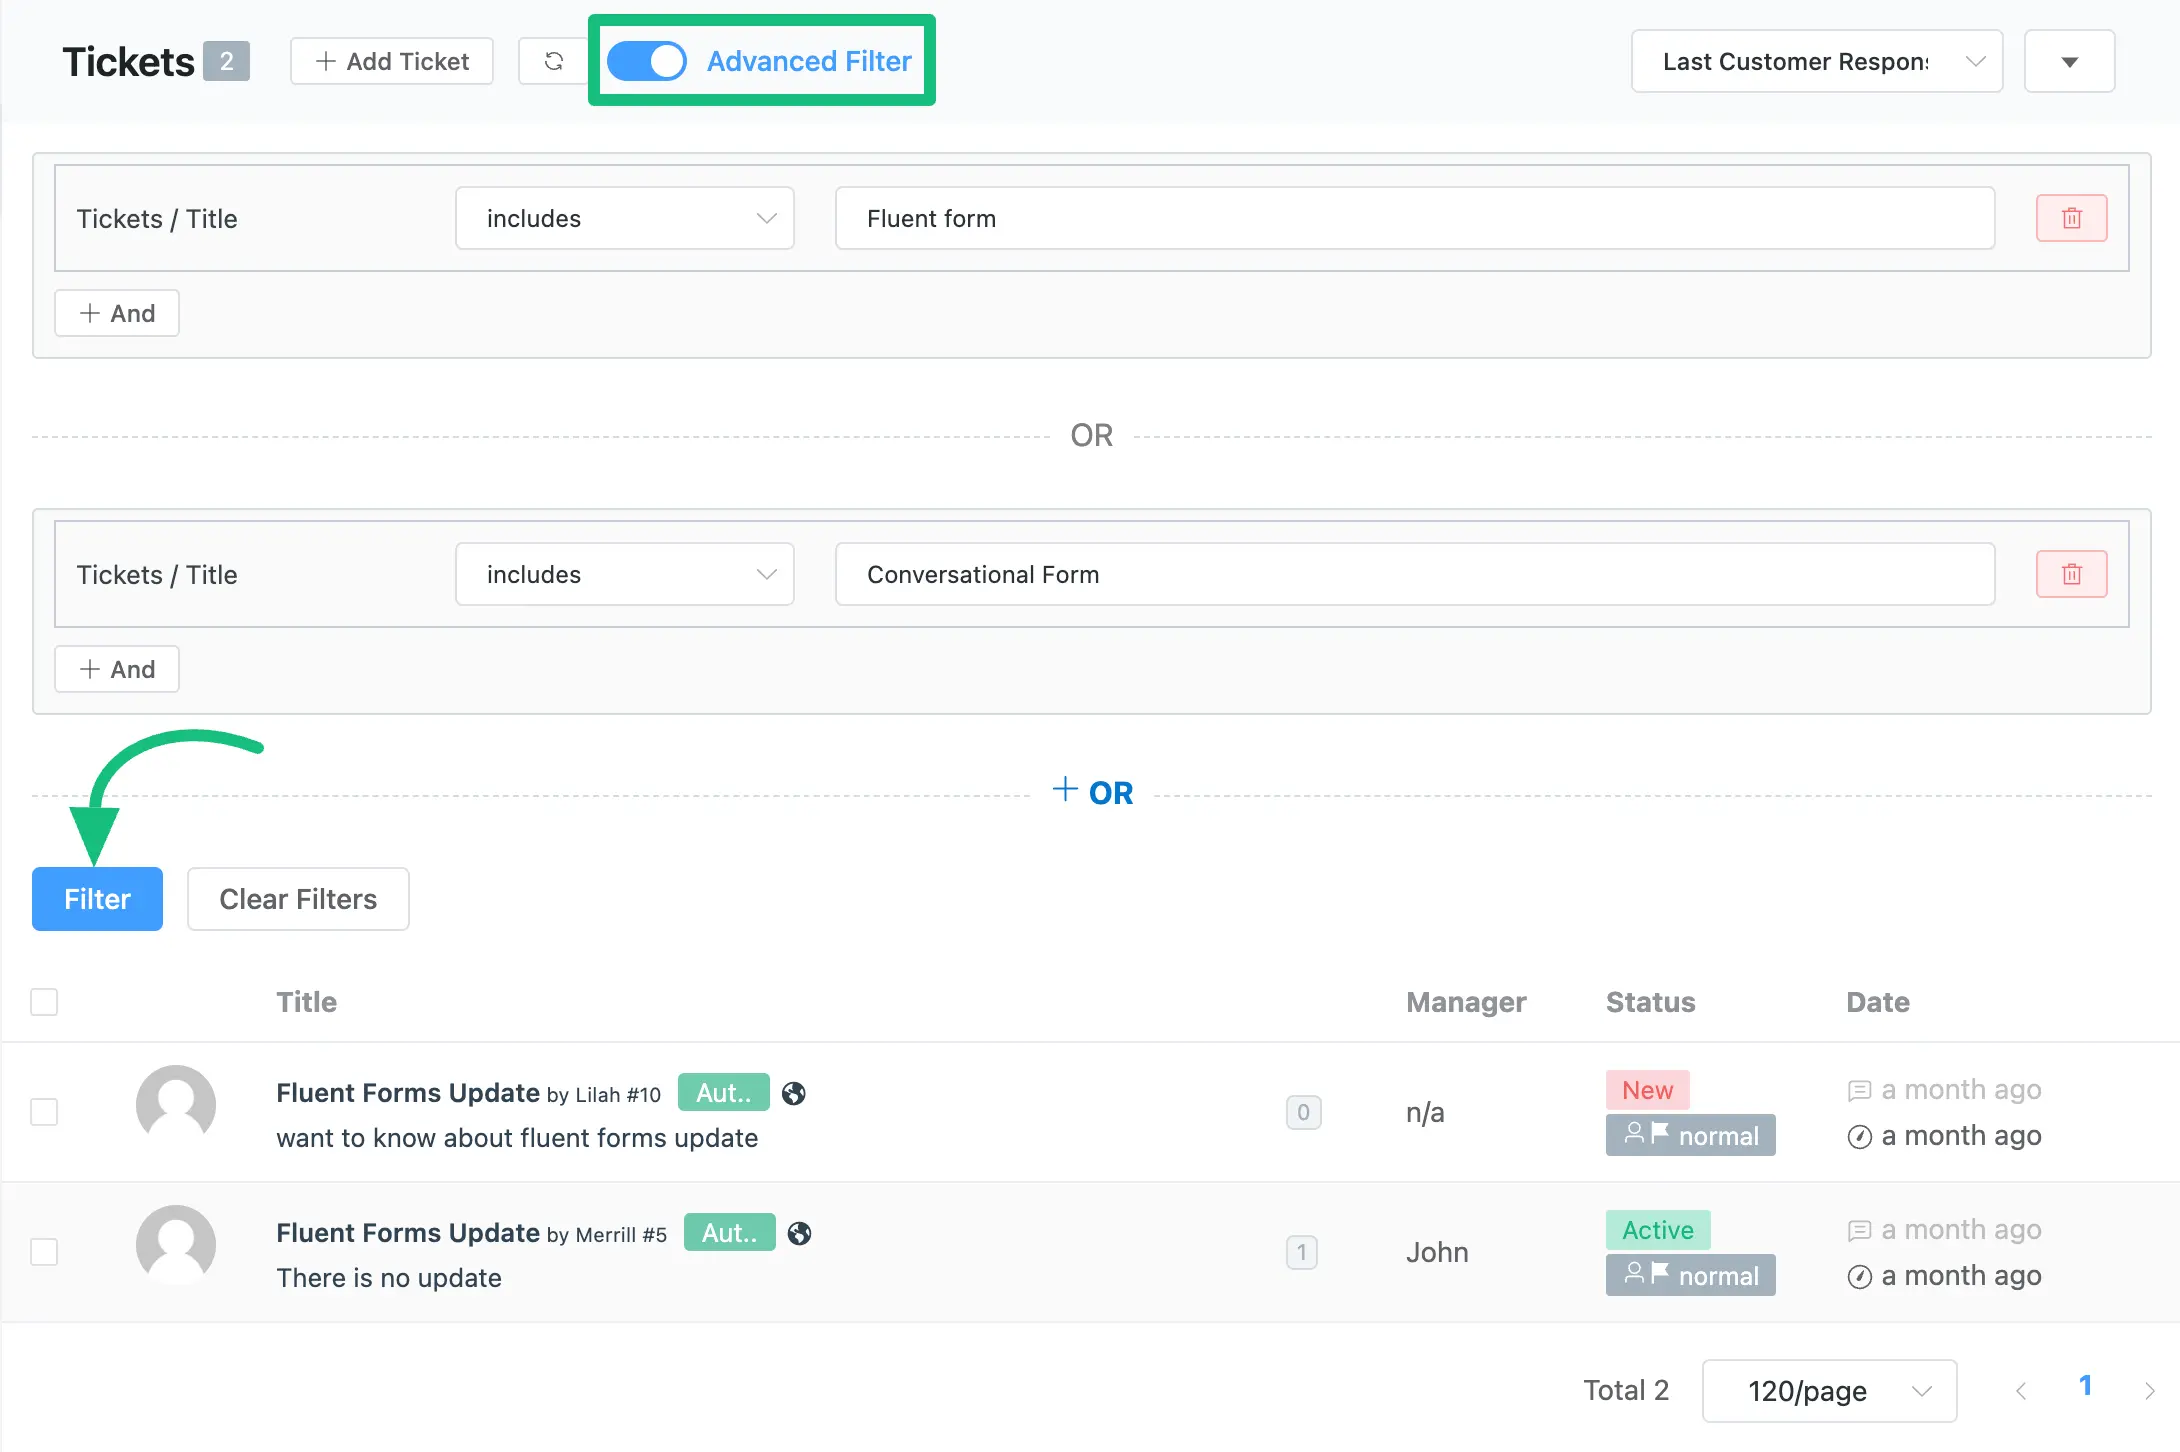Click the Tickets page heading
This screenshot has height=1452, width=2180.
tap(128, 62)
